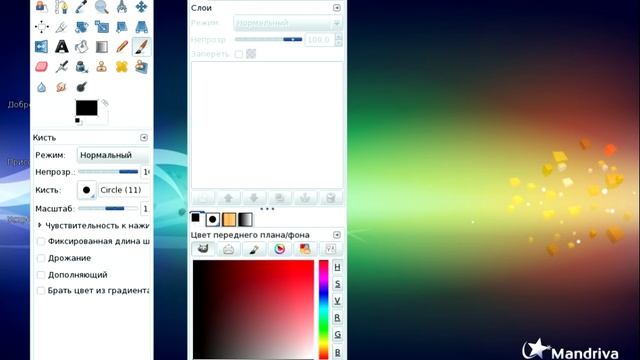Select the Bucket Fill tool
This screenshot has height=360, width=640.
click(x=81, y=47)
